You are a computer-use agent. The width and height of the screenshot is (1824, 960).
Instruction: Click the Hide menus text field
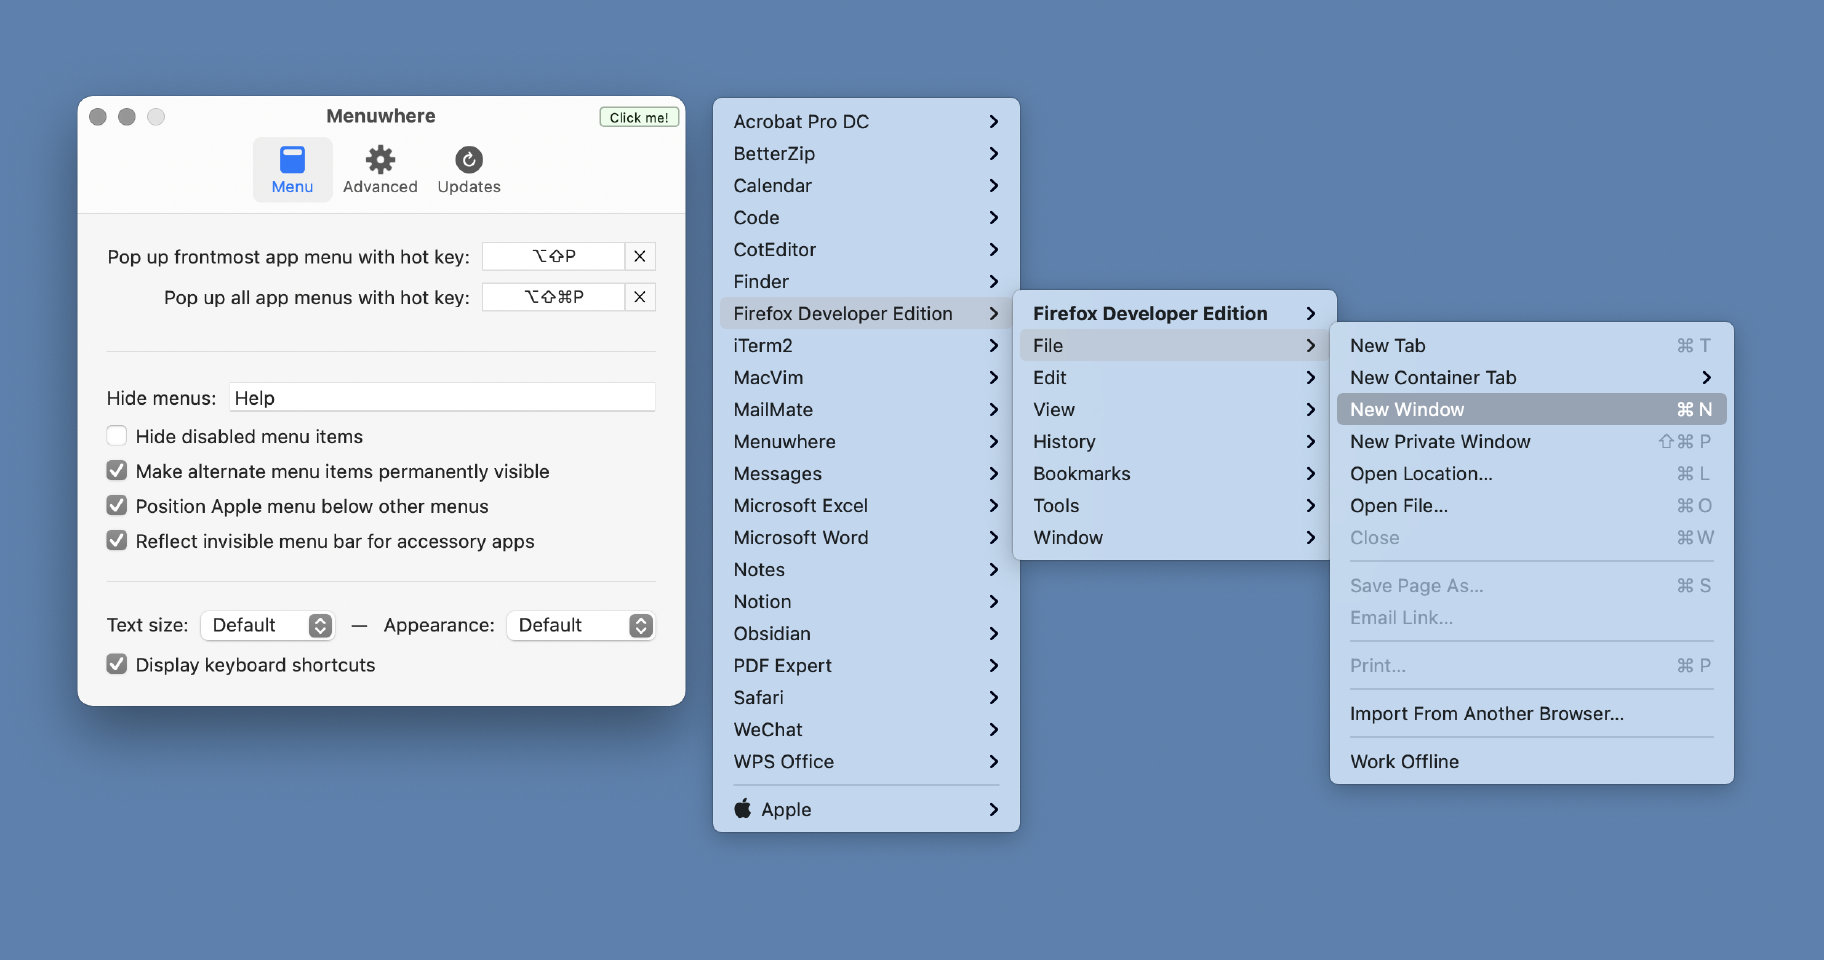click(x=442, y=398)
